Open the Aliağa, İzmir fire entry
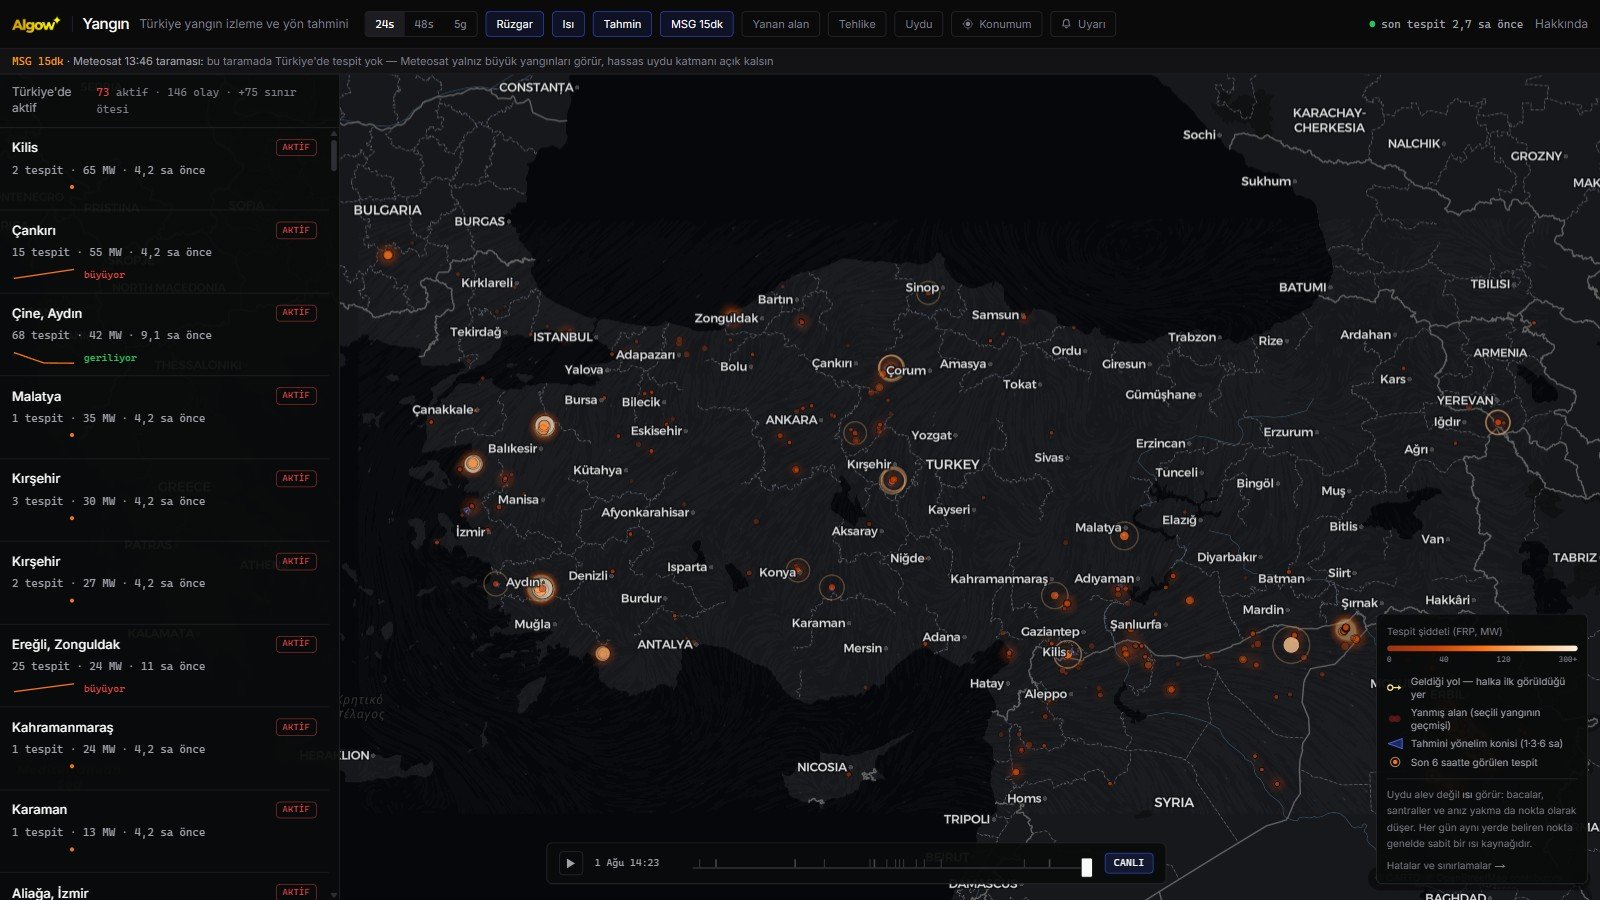Viewport: 1600px width, 900px height. coord(164,887)
